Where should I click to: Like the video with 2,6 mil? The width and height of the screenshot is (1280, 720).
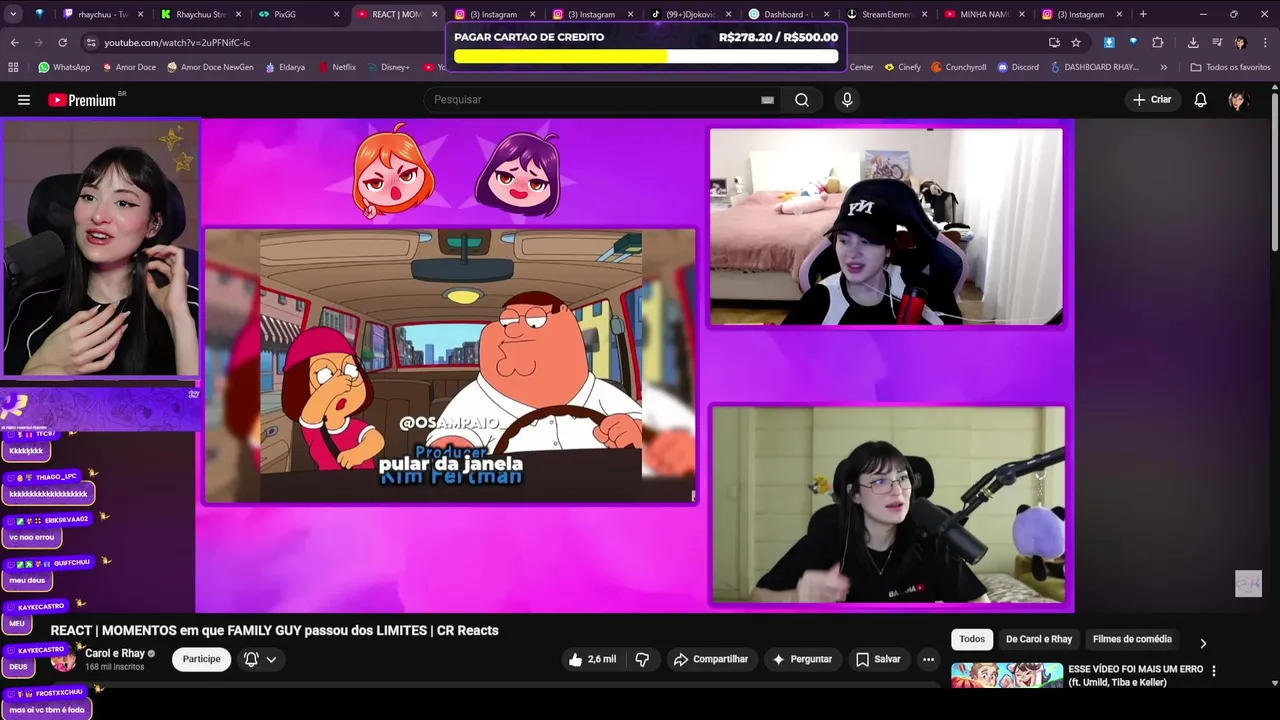(x=592, y=659)
